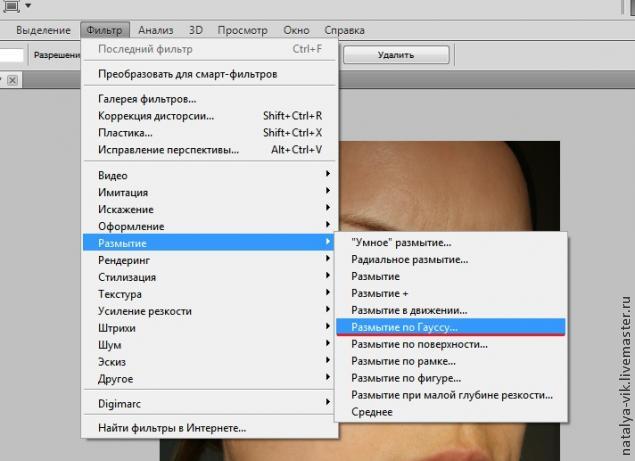
Task: Expand the Digimarc submenu
Action: (x=210, y=404)
